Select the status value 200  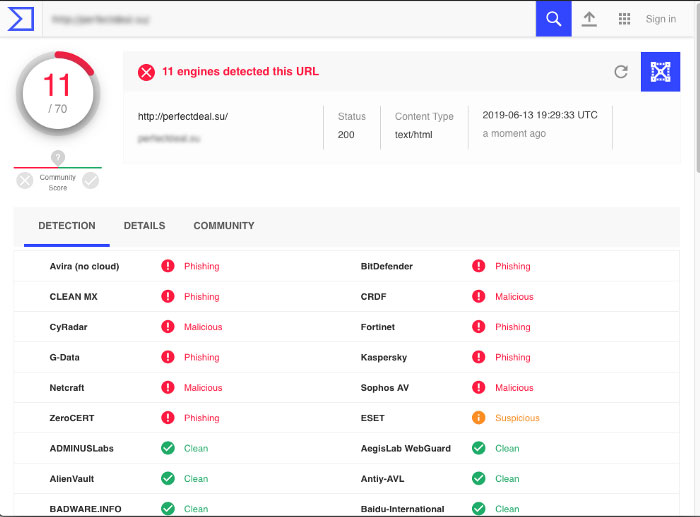[346, 135]
